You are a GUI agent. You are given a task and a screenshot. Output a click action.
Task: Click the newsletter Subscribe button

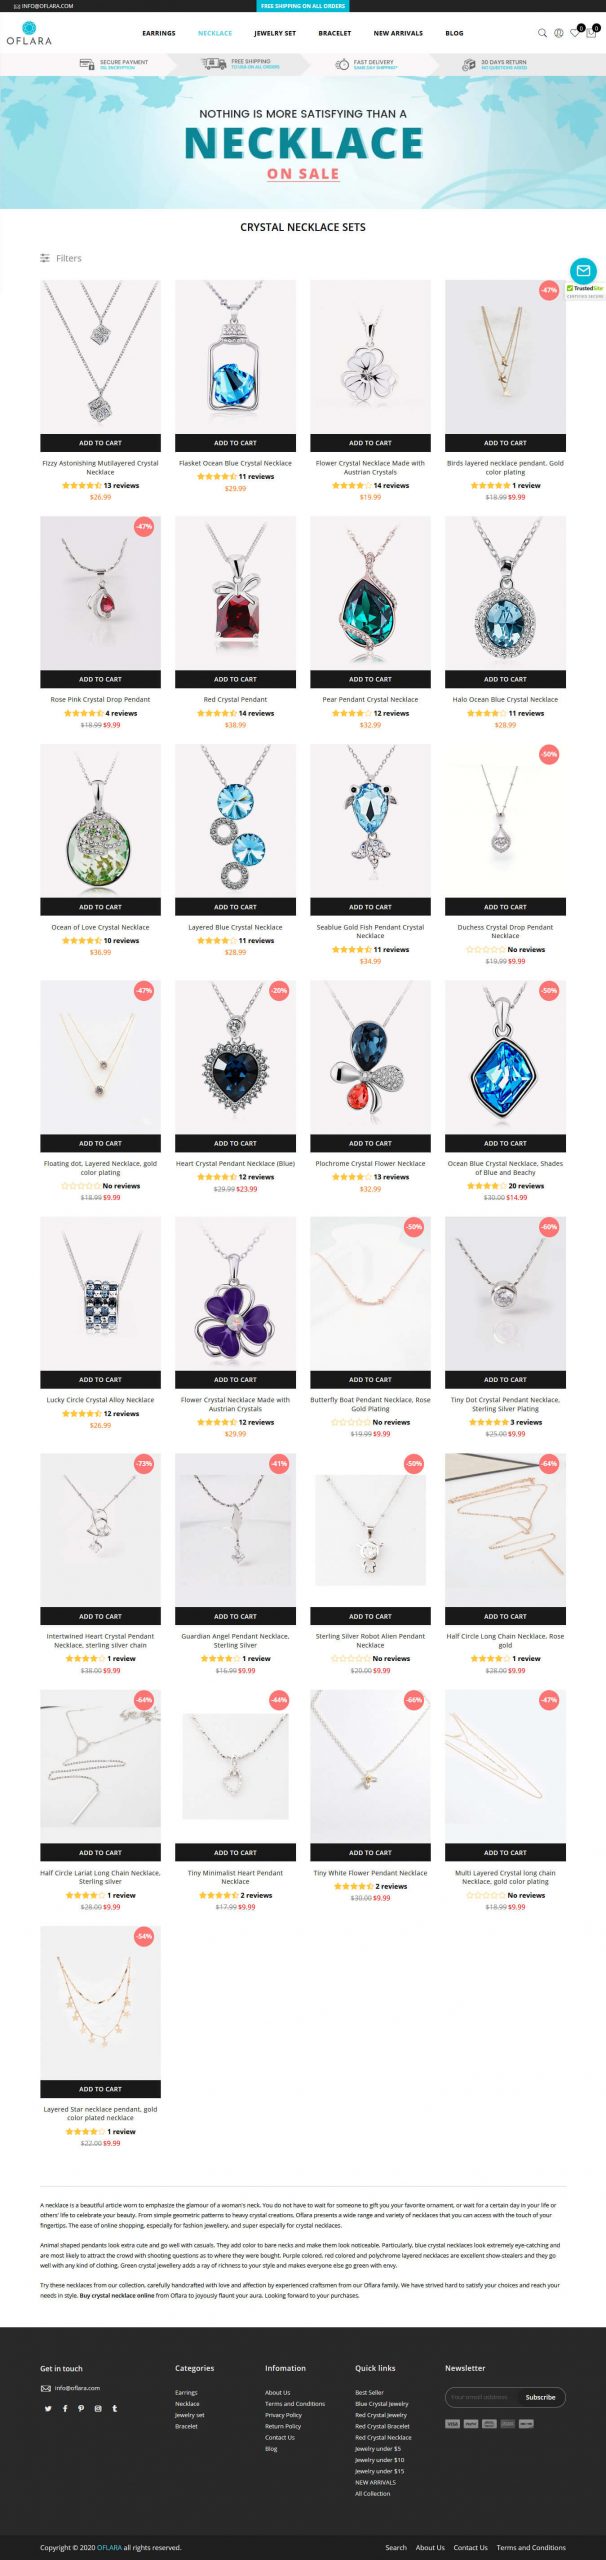(540, 2397)
